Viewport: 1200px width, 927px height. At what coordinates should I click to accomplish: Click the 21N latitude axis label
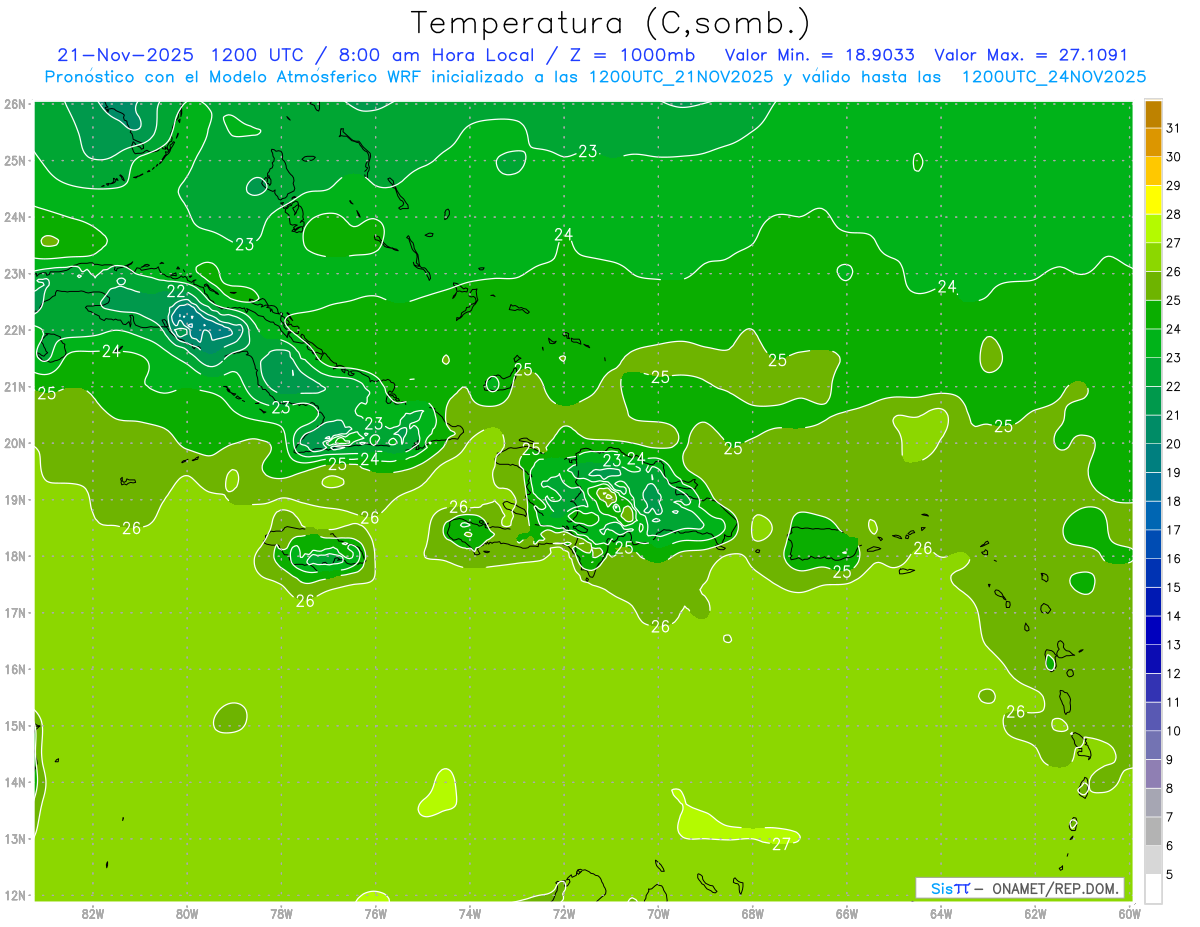15,386
